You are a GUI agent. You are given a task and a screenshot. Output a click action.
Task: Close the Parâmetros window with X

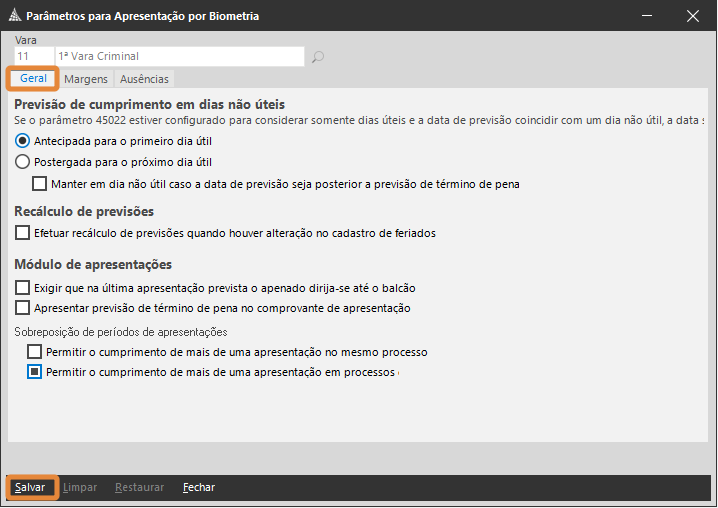(692, 16)
